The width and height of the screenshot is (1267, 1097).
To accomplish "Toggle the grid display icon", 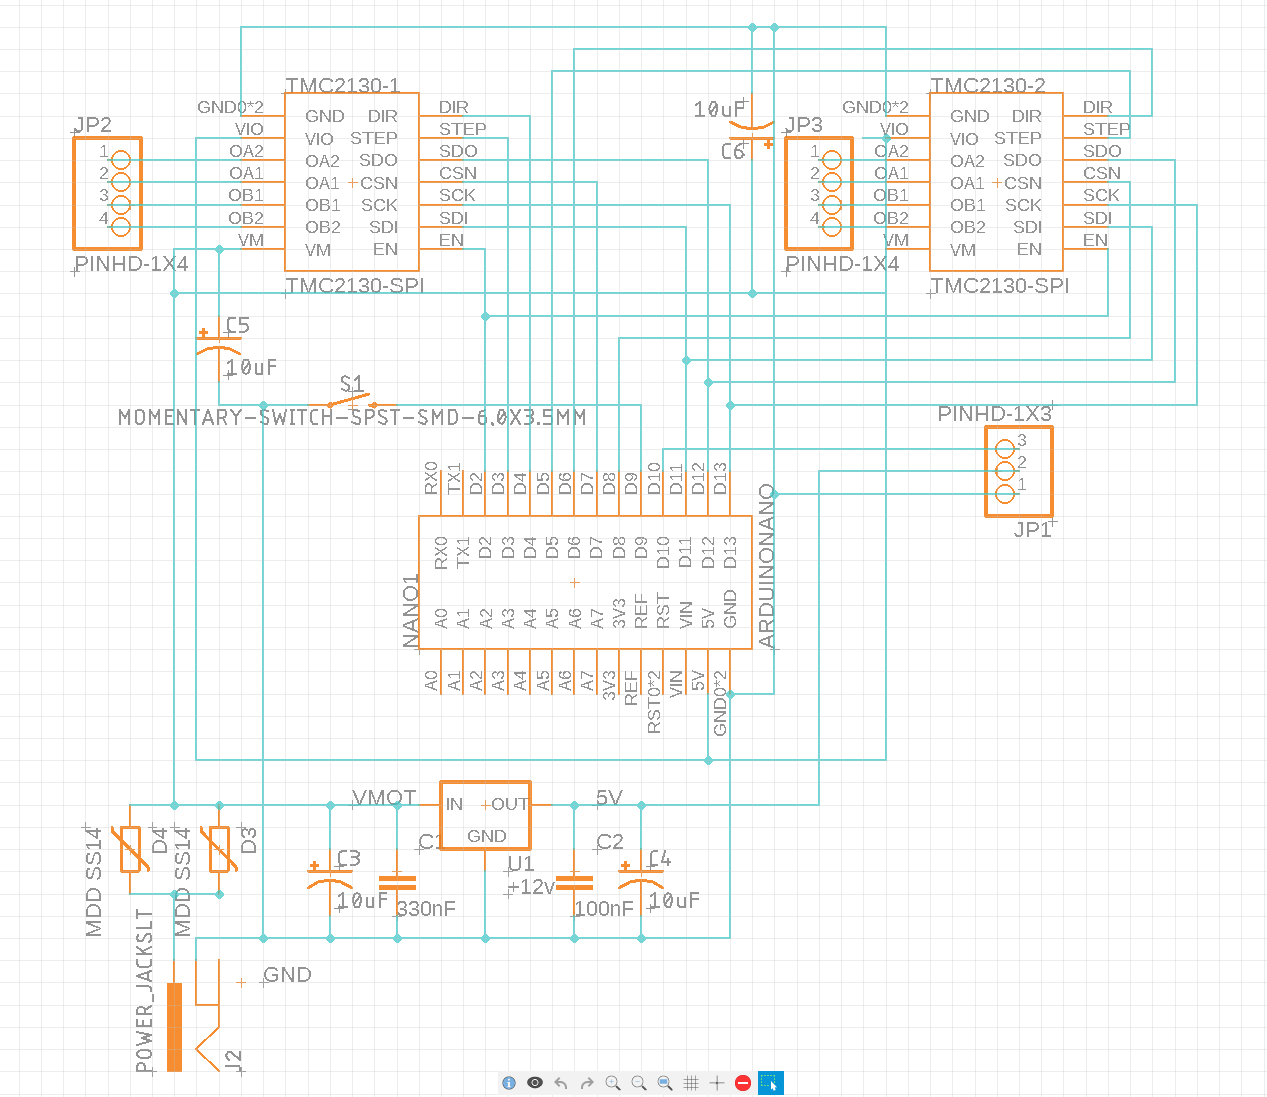I will click(x=691, y=1083).
